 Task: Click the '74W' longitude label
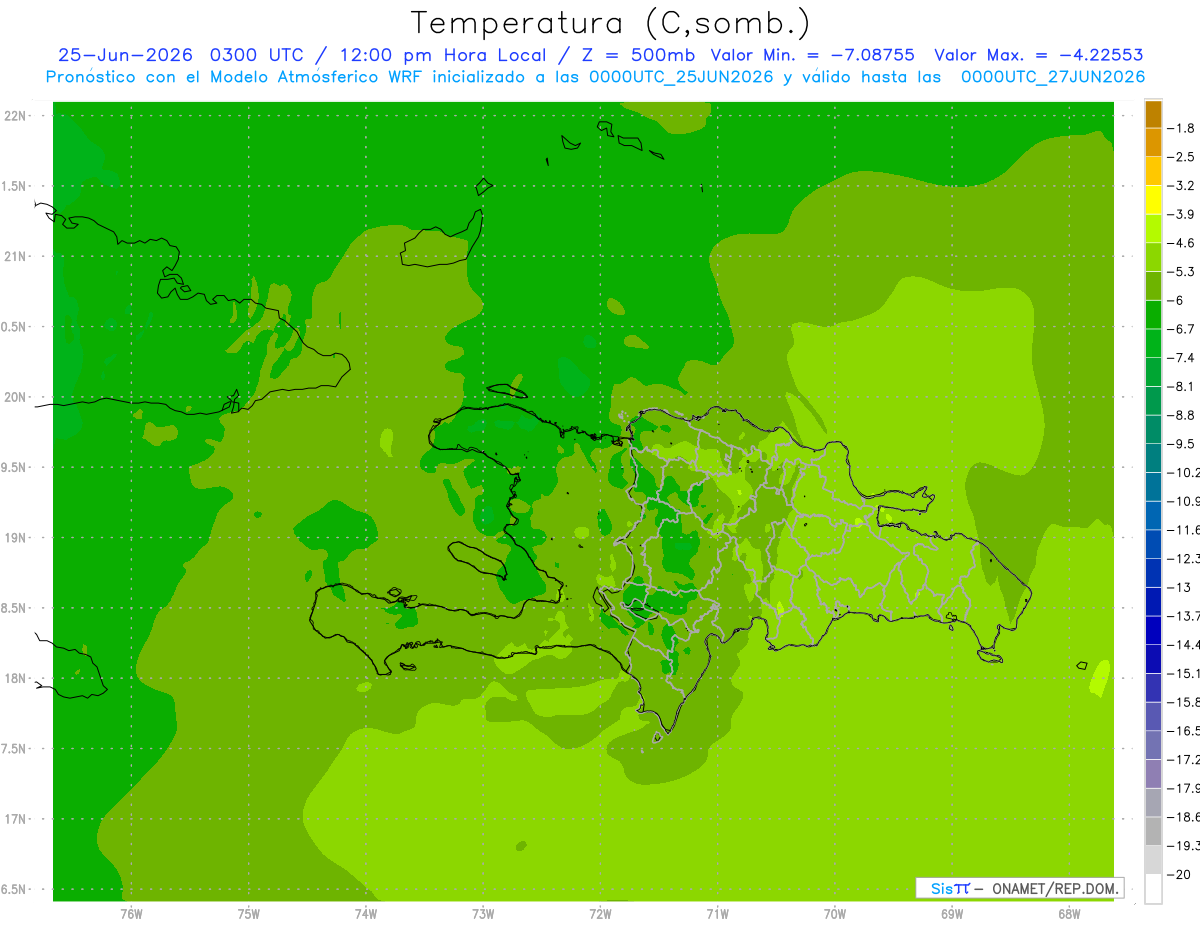[x=365, y=913]
